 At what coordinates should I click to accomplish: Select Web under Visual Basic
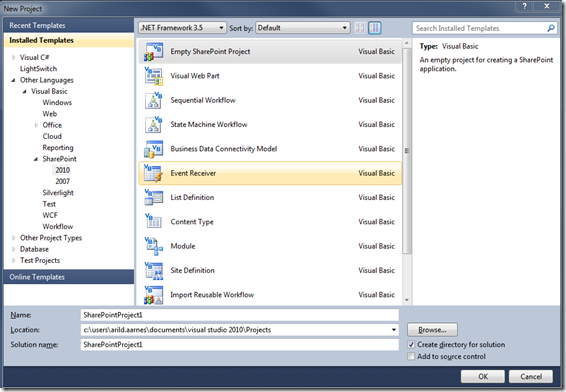tap(49, 114)
